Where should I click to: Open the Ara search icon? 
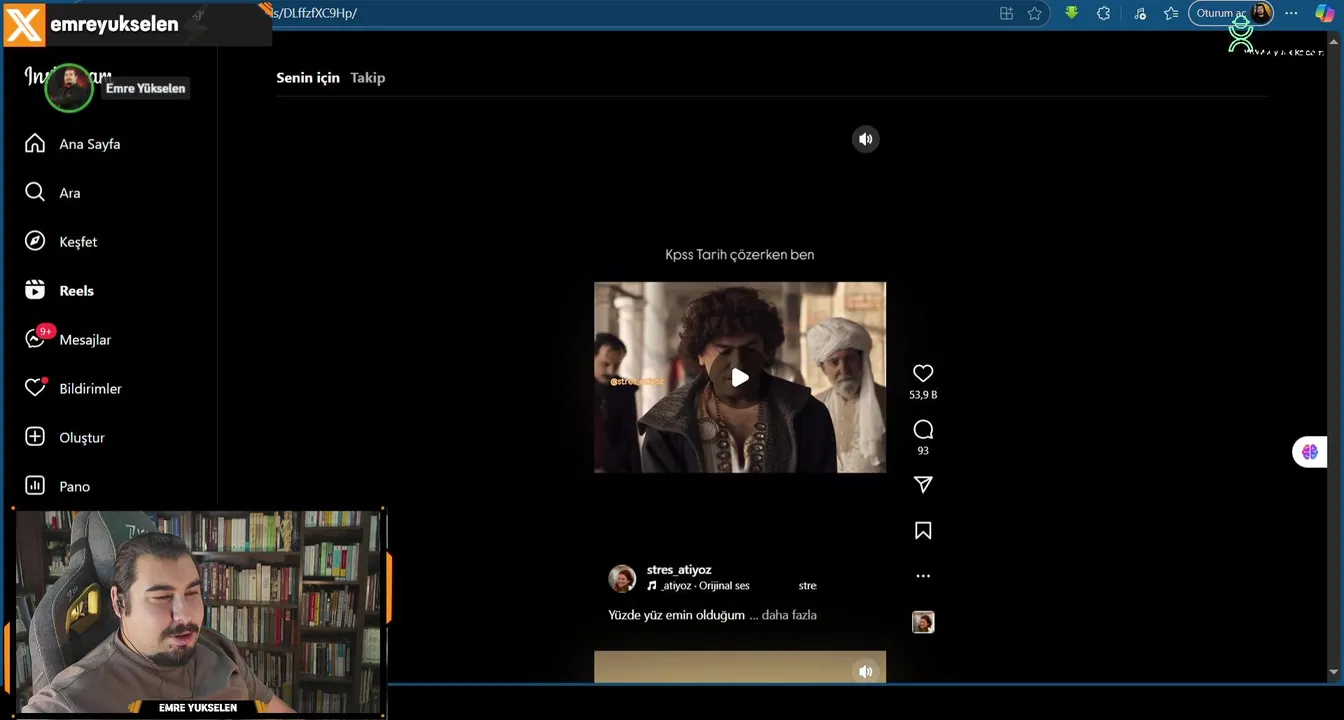tap(35, 192)
